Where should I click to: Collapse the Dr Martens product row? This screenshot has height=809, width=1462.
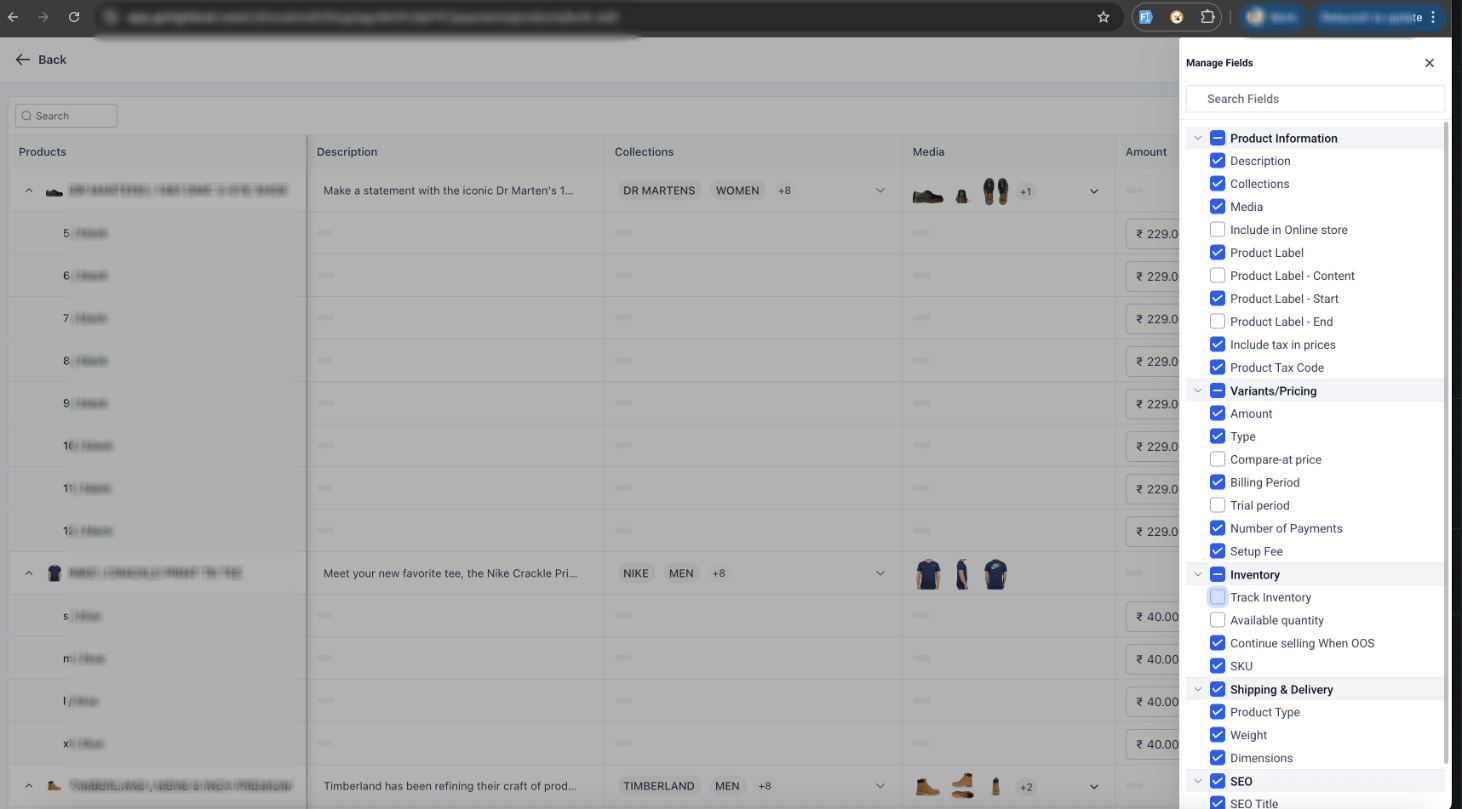pyautogui.click(x=29, y=191)
